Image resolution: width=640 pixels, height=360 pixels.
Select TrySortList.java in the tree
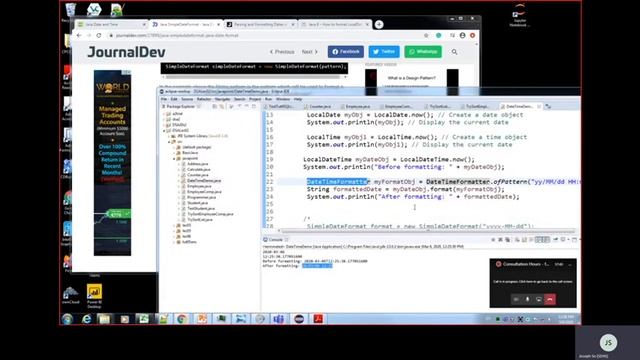(200, 220)
